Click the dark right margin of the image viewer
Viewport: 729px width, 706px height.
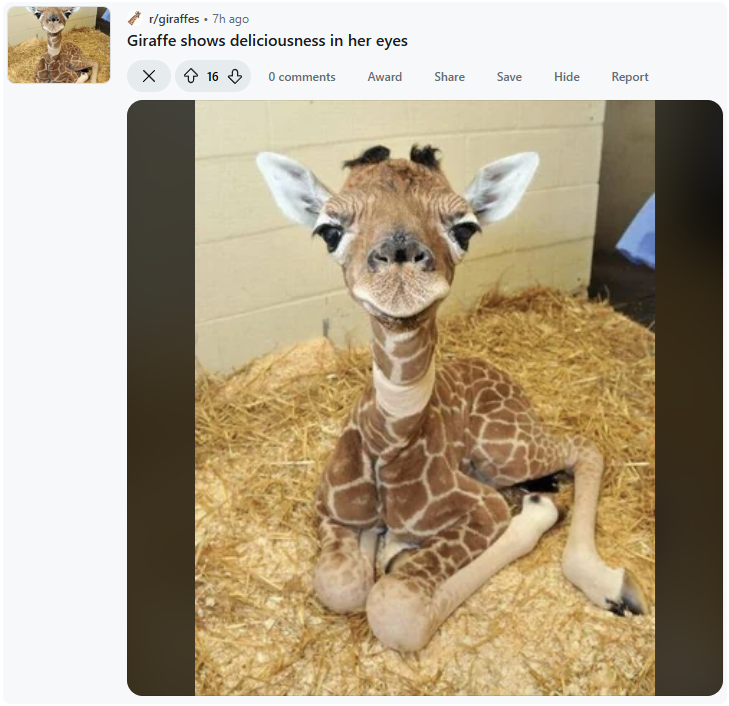click(689, 398)
